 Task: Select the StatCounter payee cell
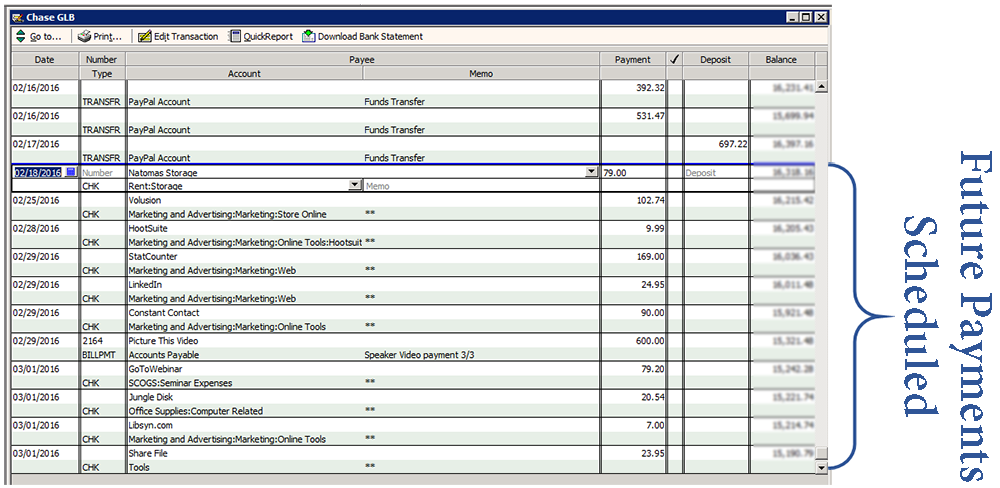click(363, 256)
